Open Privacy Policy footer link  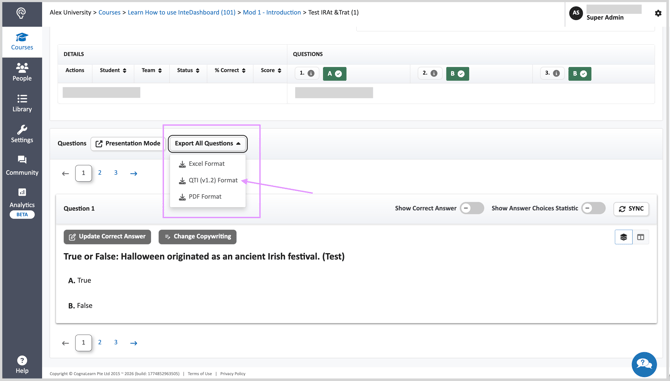pyautogui.click(x=233, y=374)
